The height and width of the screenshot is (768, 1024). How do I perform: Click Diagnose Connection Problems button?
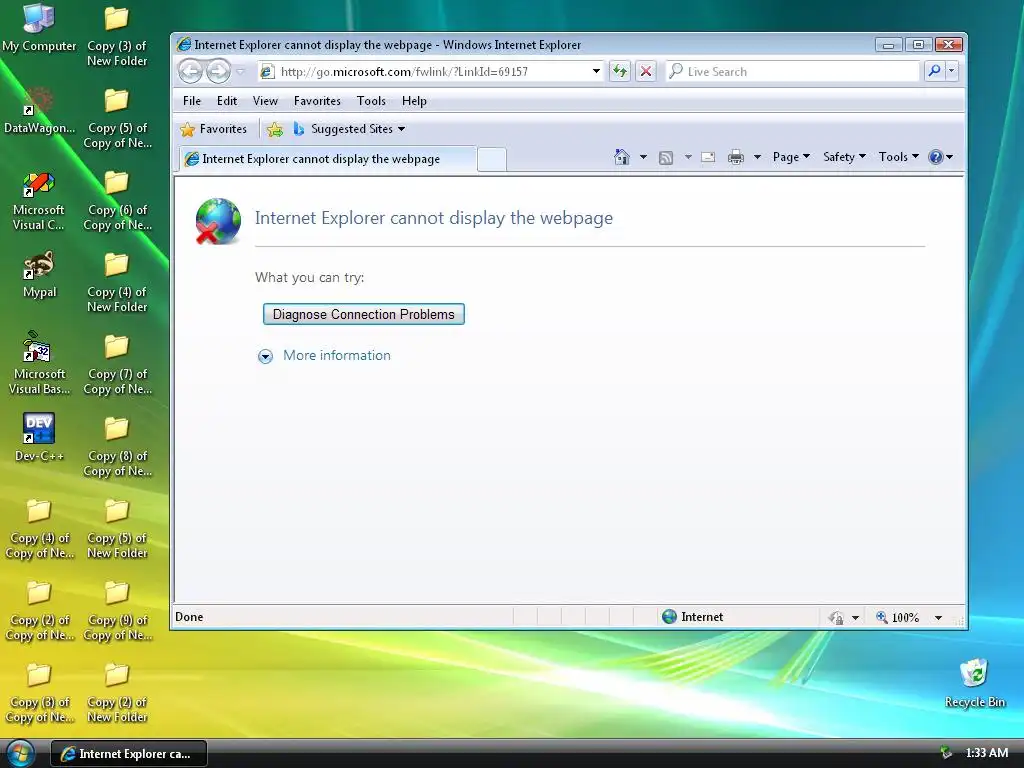[364, 314]
